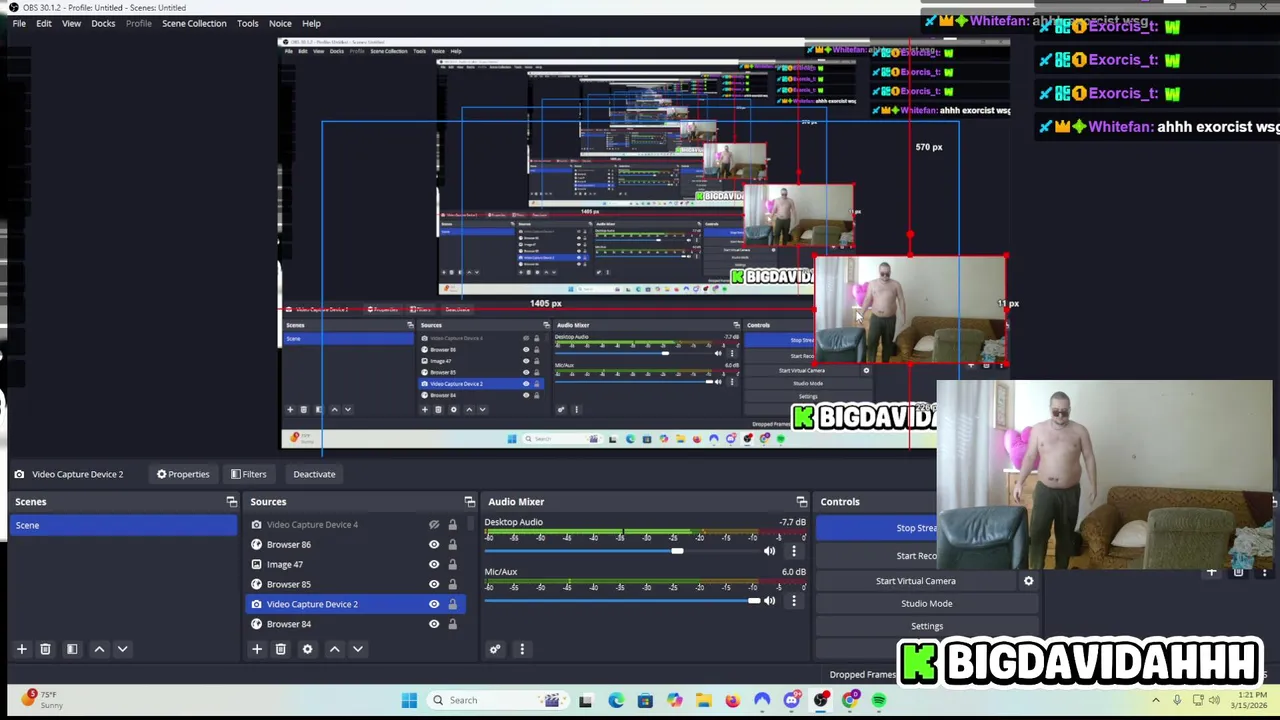
Task: Open Properties for selected source
Action: (183, 474)
